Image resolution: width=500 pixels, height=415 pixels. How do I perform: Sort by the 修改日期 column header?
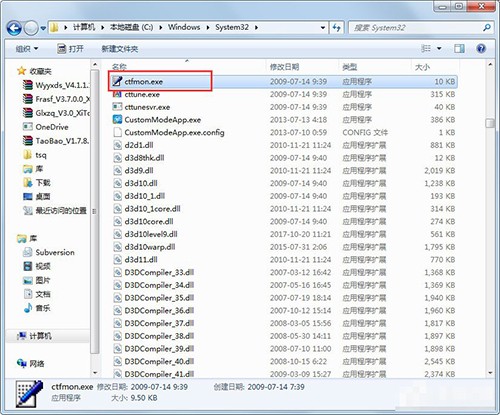(x=284, y=67)
